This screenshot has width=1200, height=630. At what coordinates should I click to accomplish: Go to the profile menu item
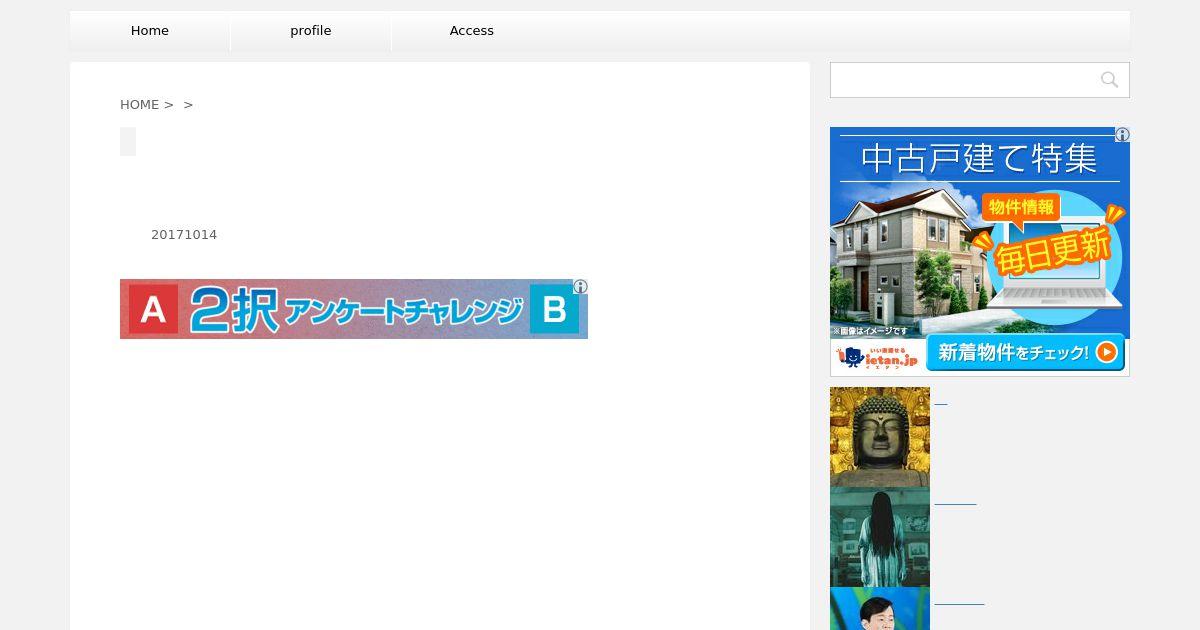click(311, 31)
